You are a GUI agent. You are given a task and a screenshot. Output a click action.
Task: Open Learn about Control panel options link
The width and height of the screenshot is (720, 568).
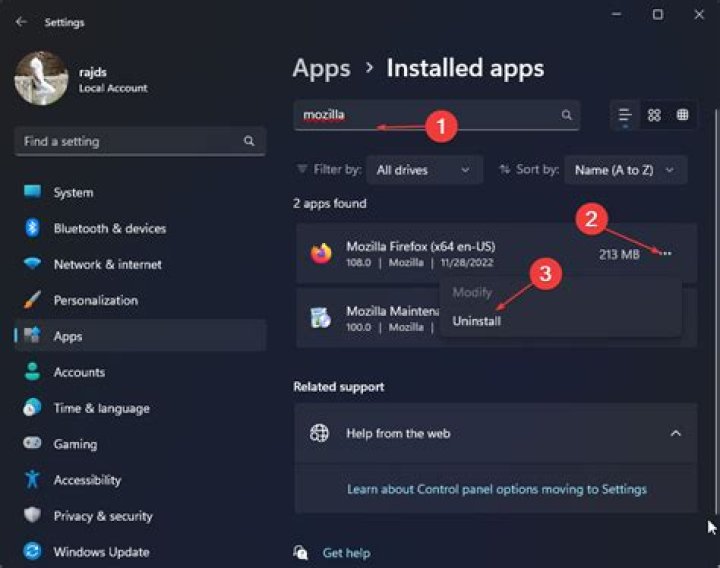(497, 489)
